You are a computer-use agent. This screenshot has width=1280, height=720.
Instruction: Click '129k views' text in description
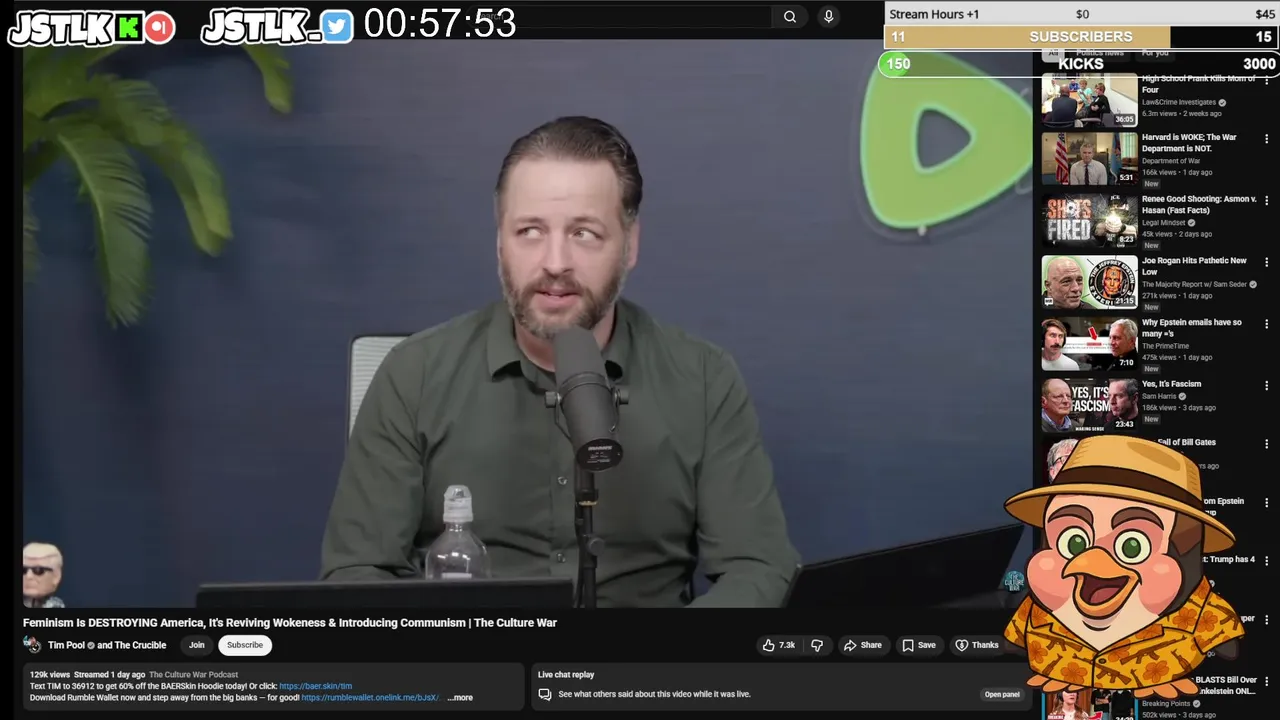(x=50, y=675)
